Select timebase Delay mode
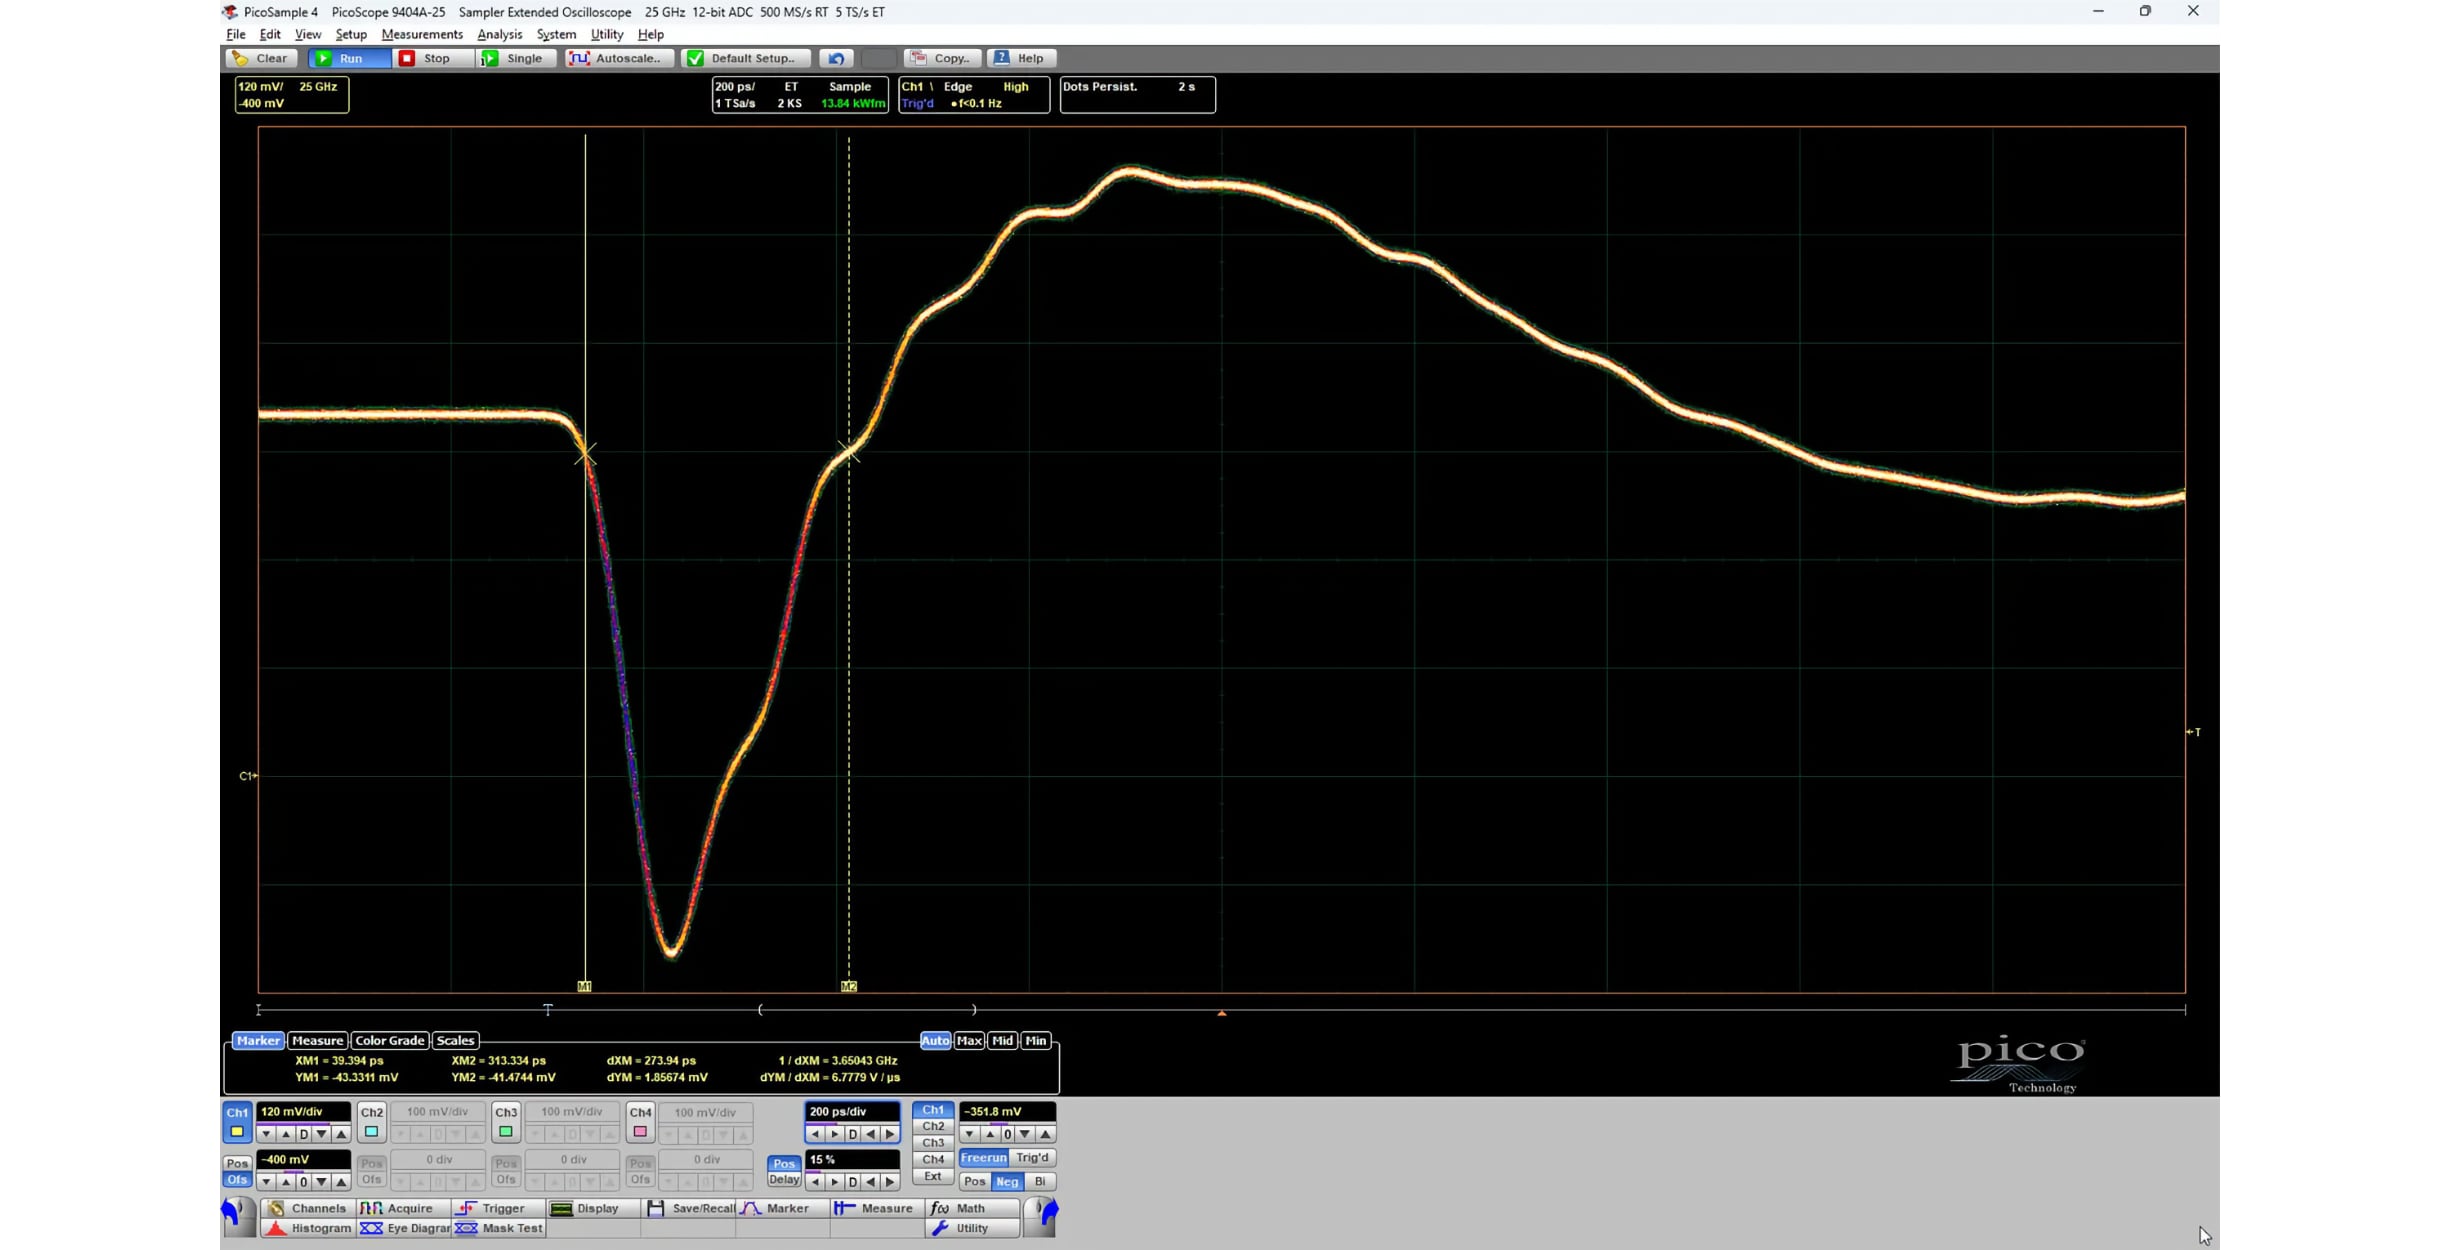Image resolution: width=2440 pixels, height=1250 pixels. (784, 1180)
